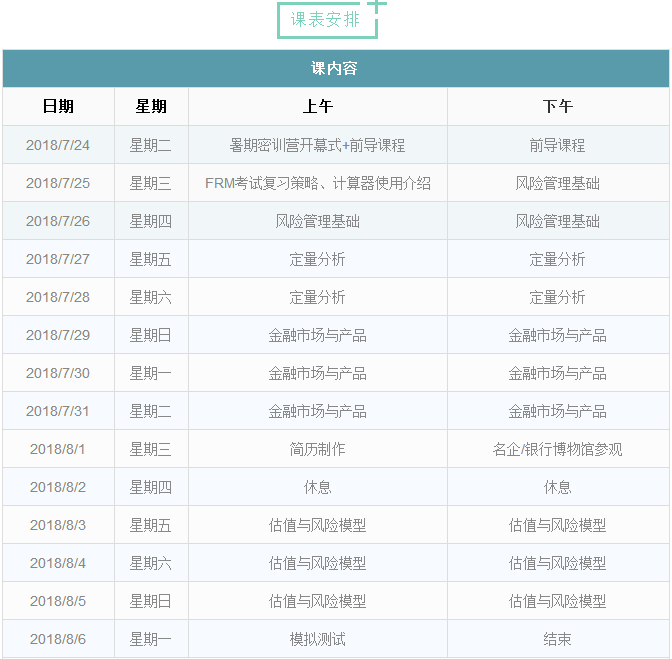Click the date cell 2018/7/26

pos(58,221)
